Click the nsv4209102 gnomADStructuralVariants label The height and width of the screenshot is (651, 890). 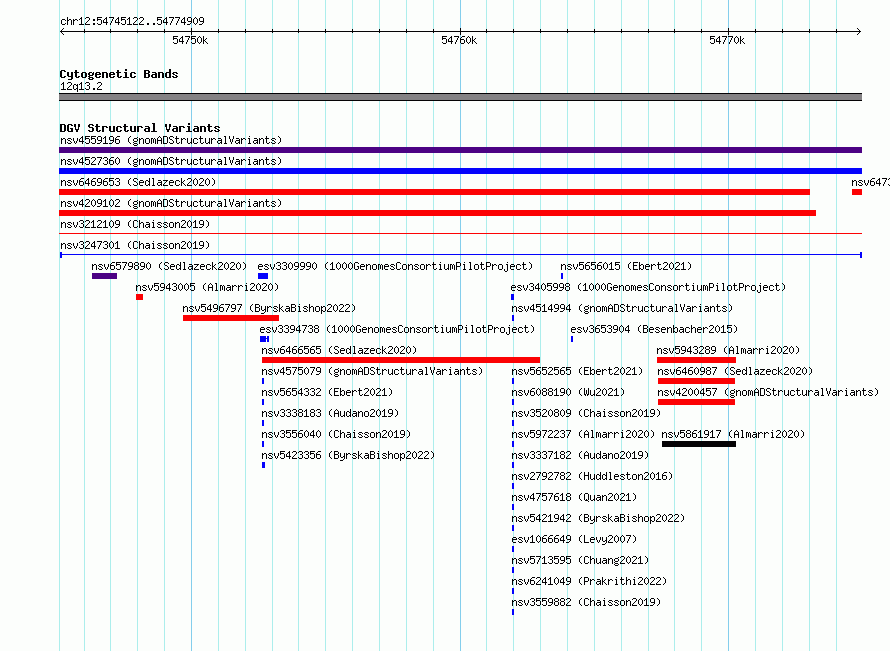click(x=171, y=203)
